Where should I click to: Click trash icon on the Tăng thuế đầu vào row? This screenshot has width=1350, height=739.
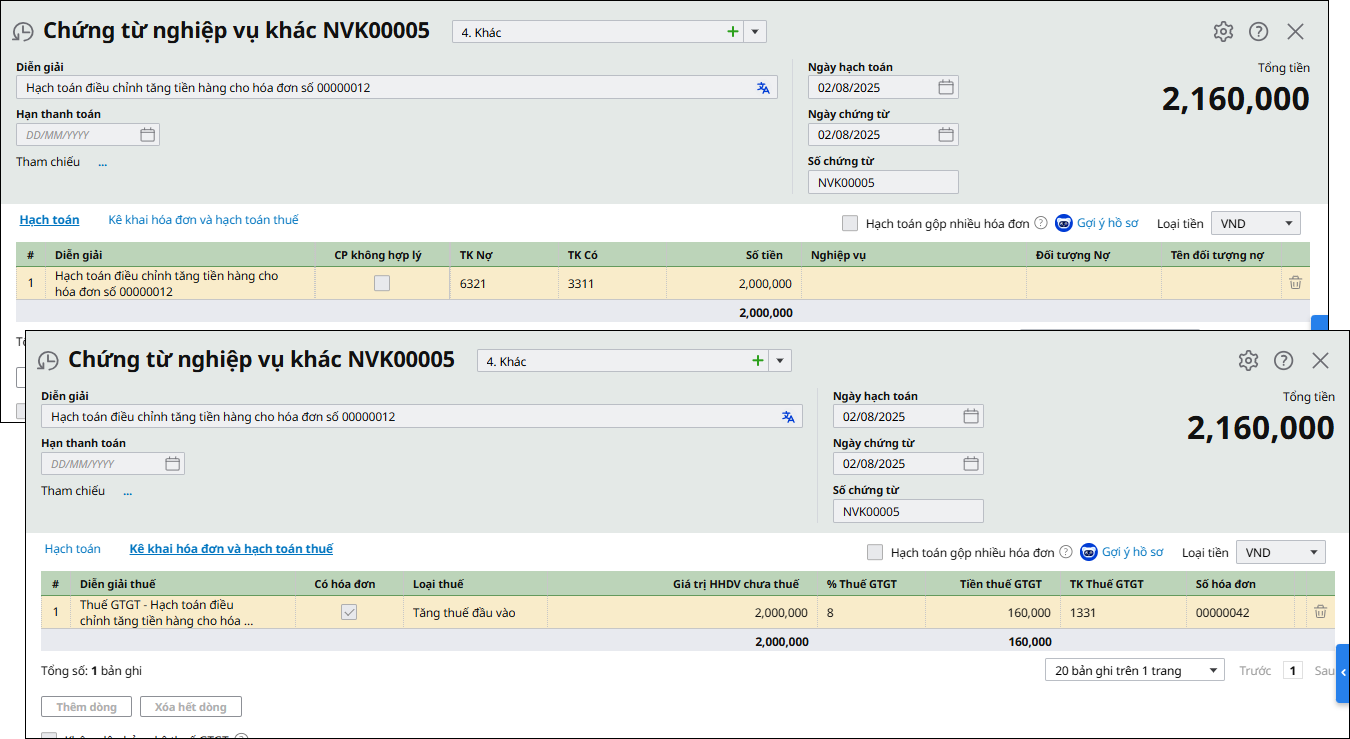(1320, 612)
